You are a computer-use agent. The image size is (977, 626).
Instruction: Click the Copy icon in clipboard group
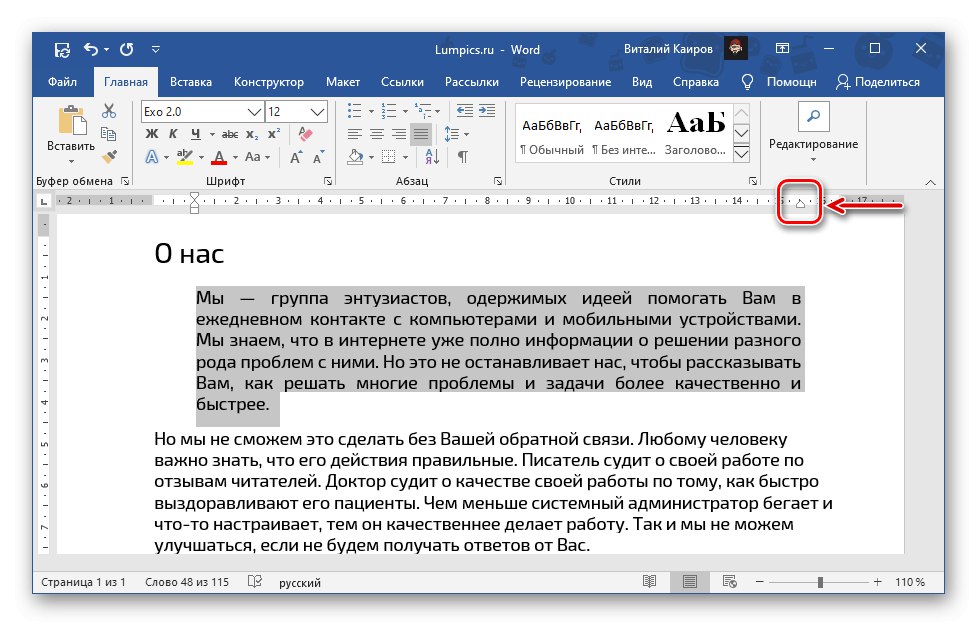(110, 131)
